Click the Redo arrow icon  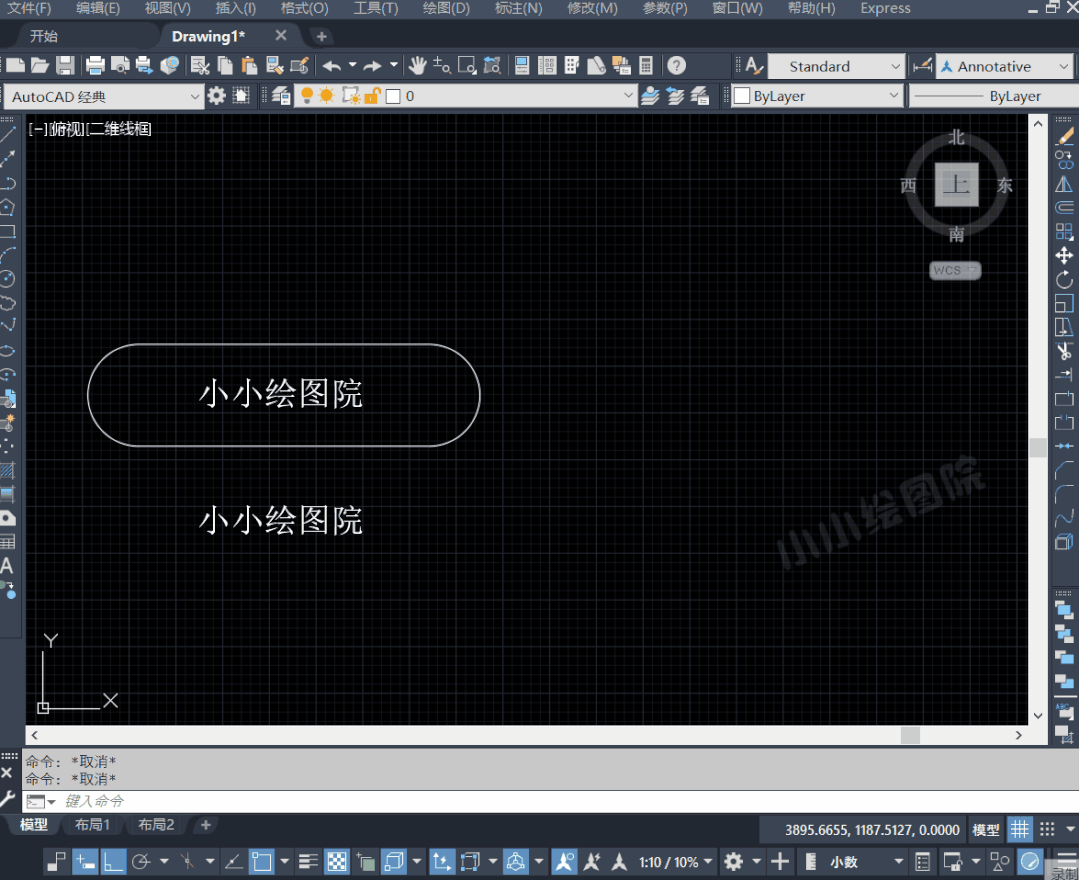coord(372,66)
